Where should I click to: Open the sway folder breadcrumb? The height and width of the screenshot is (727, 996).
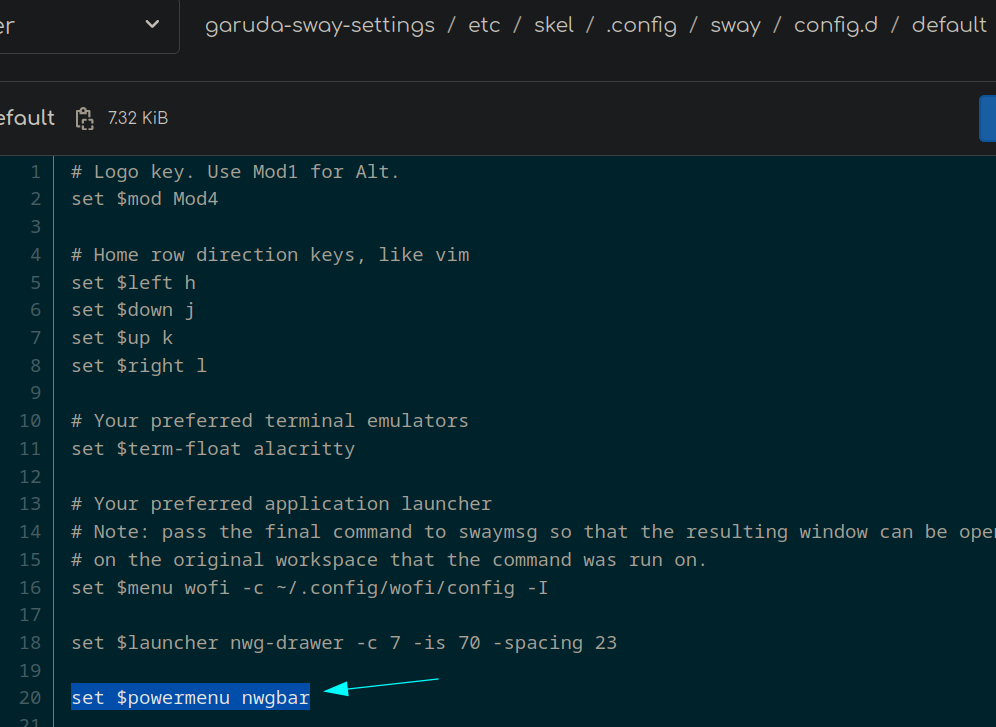point(736,26)
